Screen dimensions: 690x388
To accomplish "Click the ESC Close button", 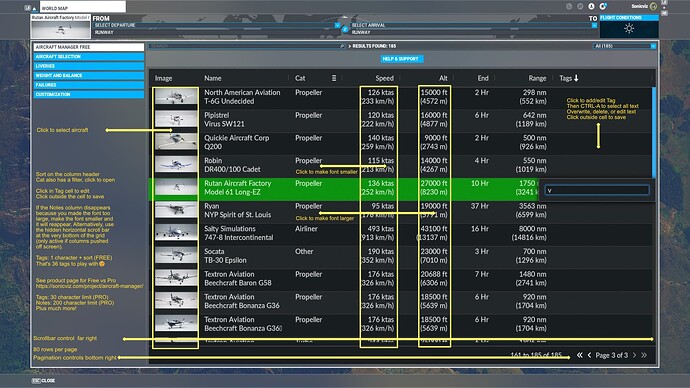I will pos(43,381).
